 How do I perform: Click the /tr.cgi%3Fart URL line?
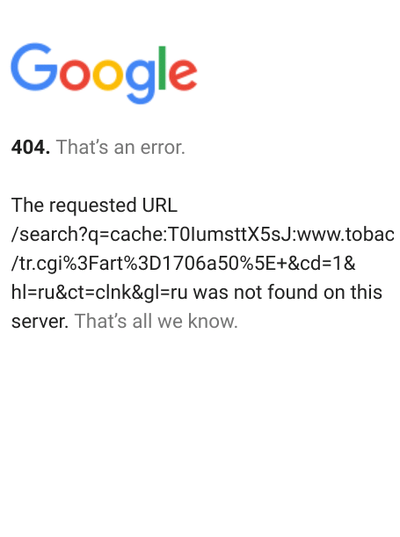point(184,264)
